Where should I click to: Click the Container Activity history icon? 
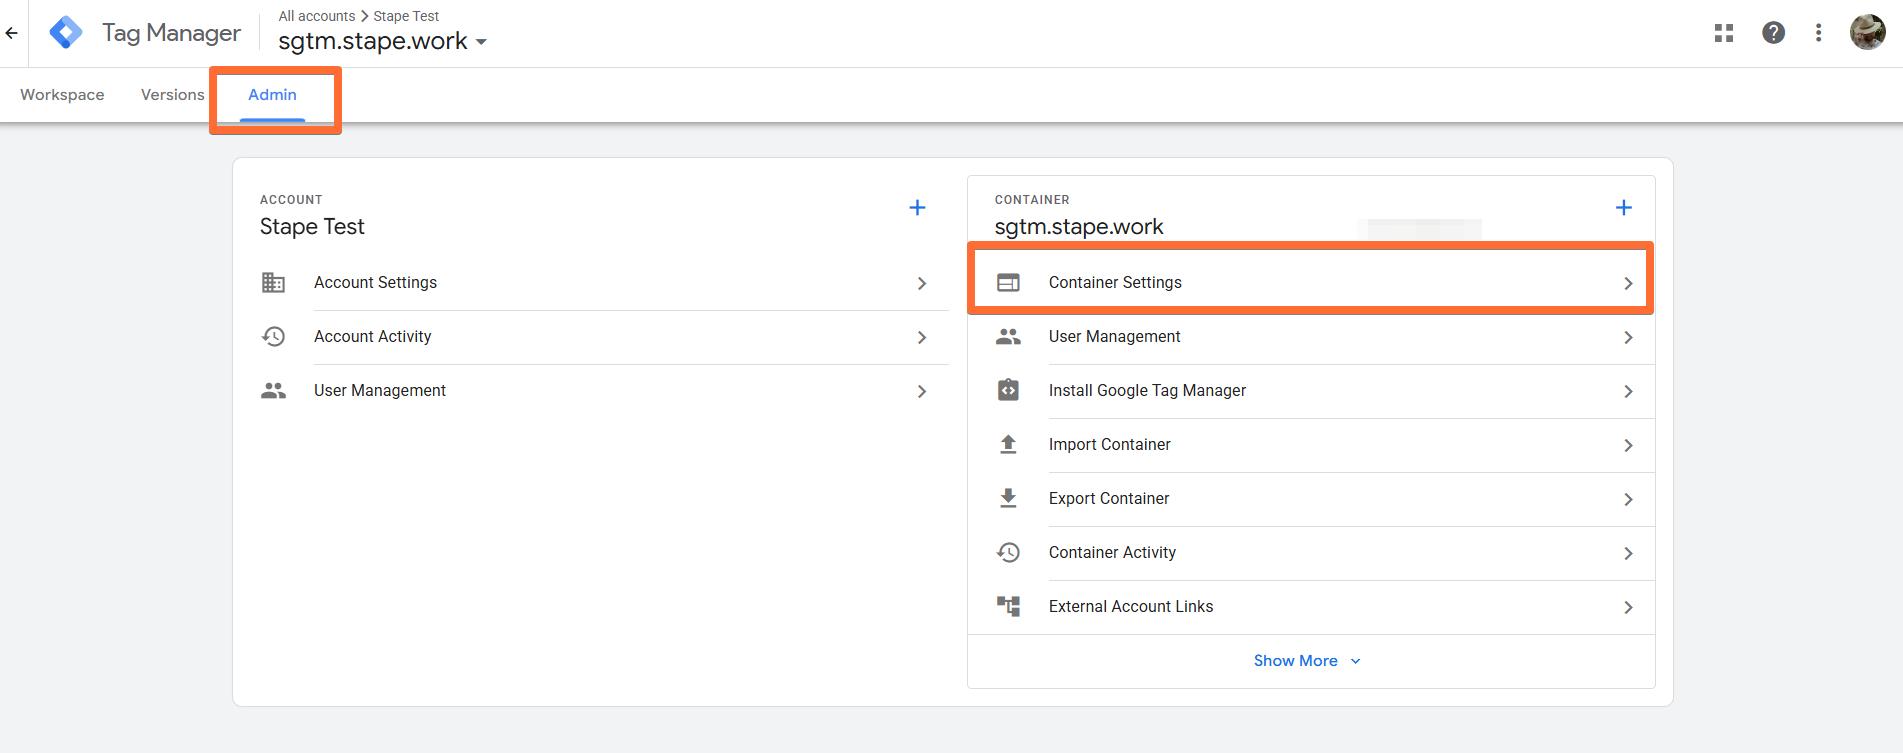(1008, 552)
